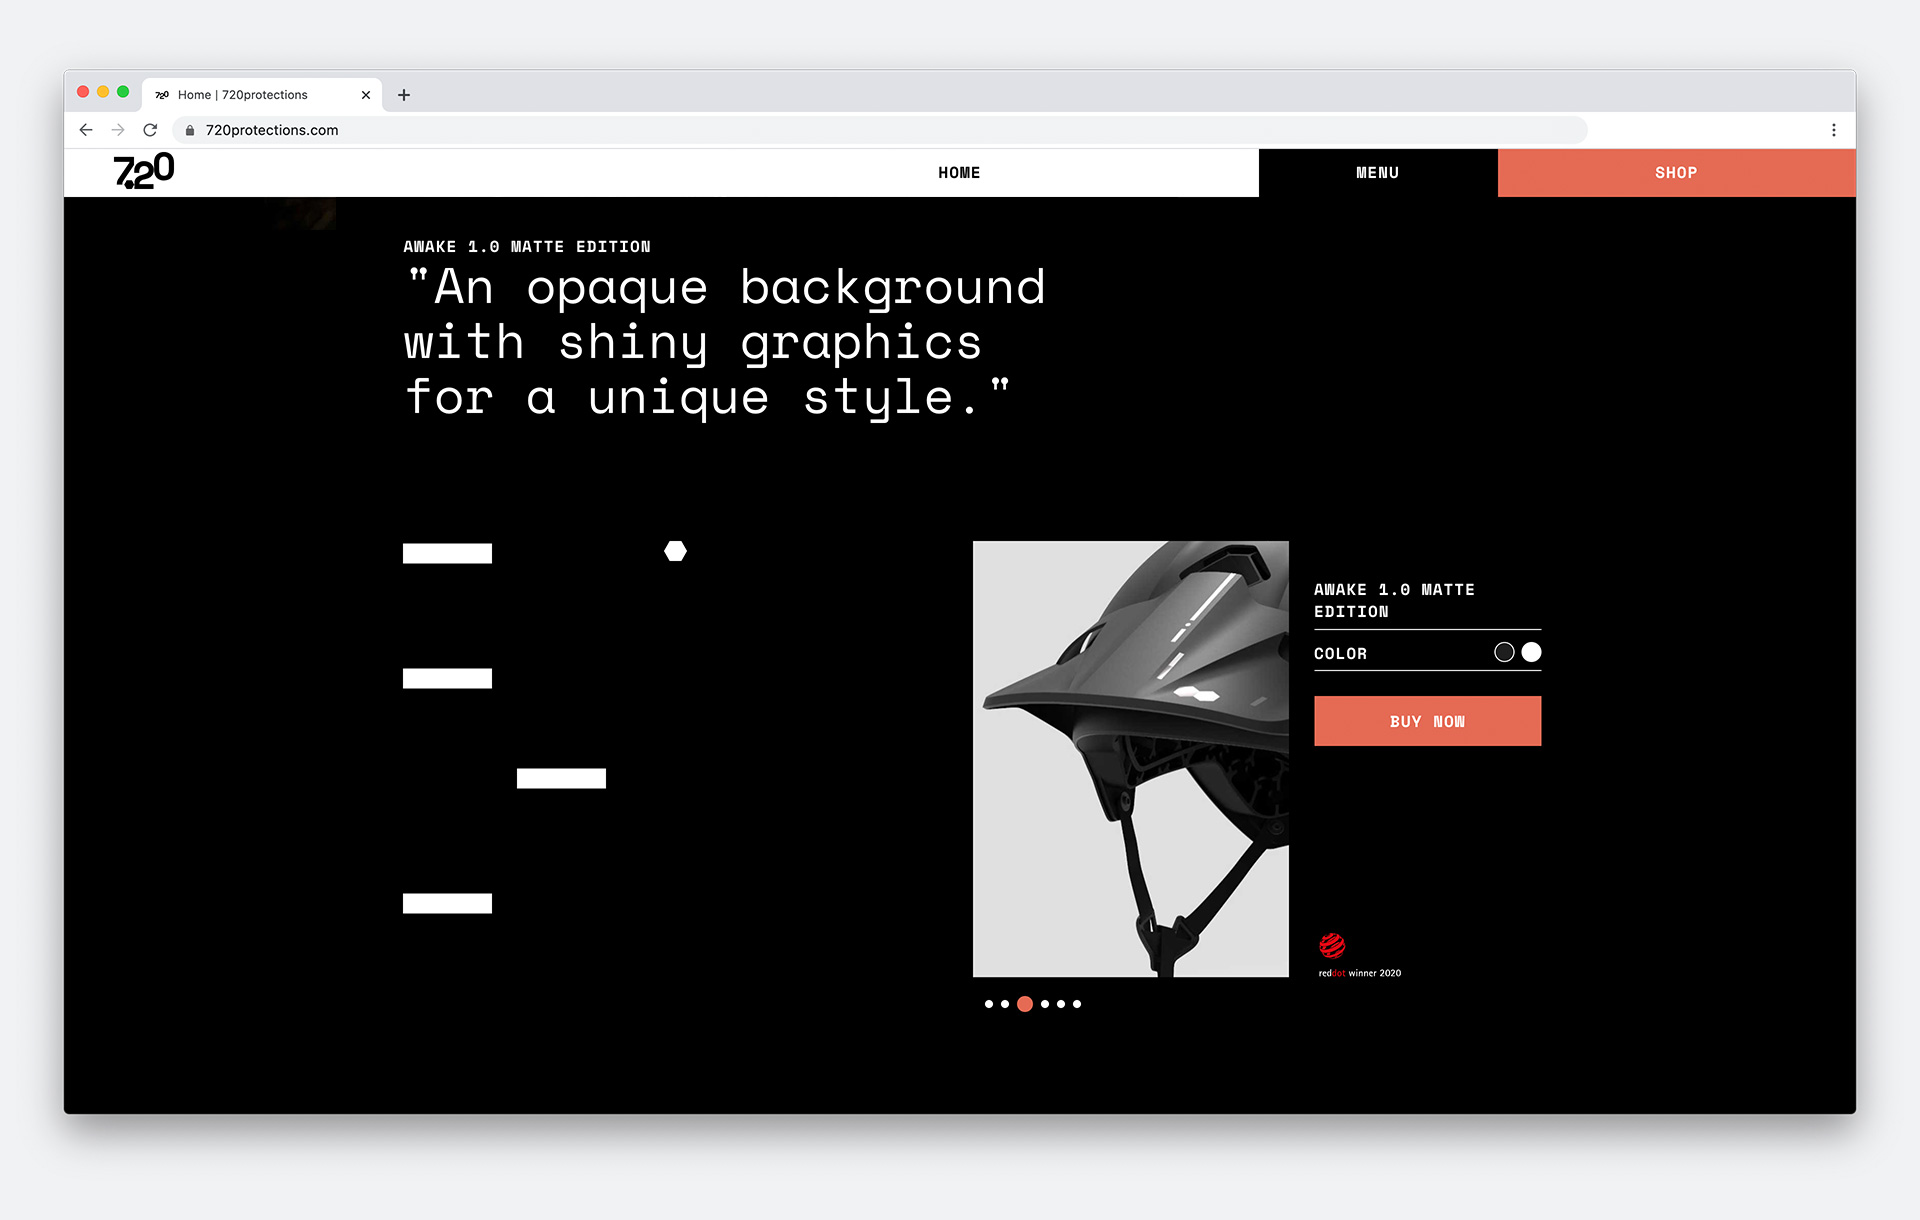Go to last carousel slide dot
Image resolution: width=1920 pixels, height=1220 pixels.
point(1077,1004)
